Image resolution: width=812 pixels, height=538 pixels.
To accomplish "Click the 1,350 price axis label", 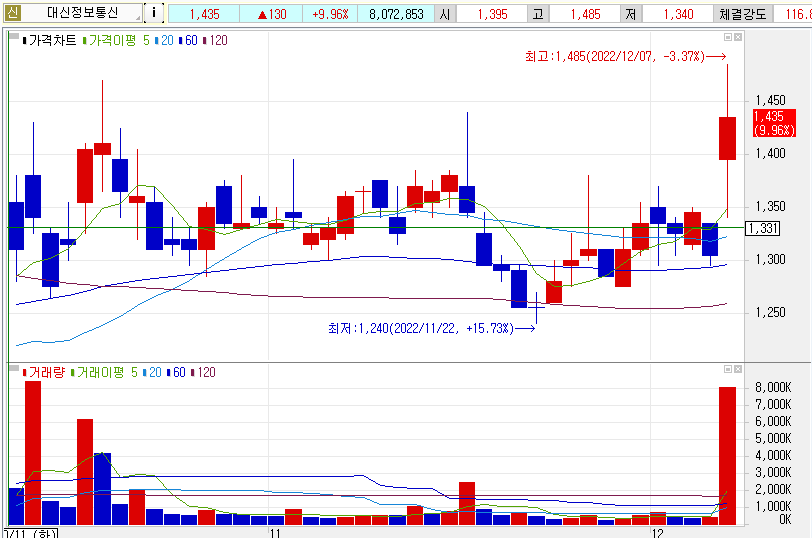I will (x=771, y=207).
